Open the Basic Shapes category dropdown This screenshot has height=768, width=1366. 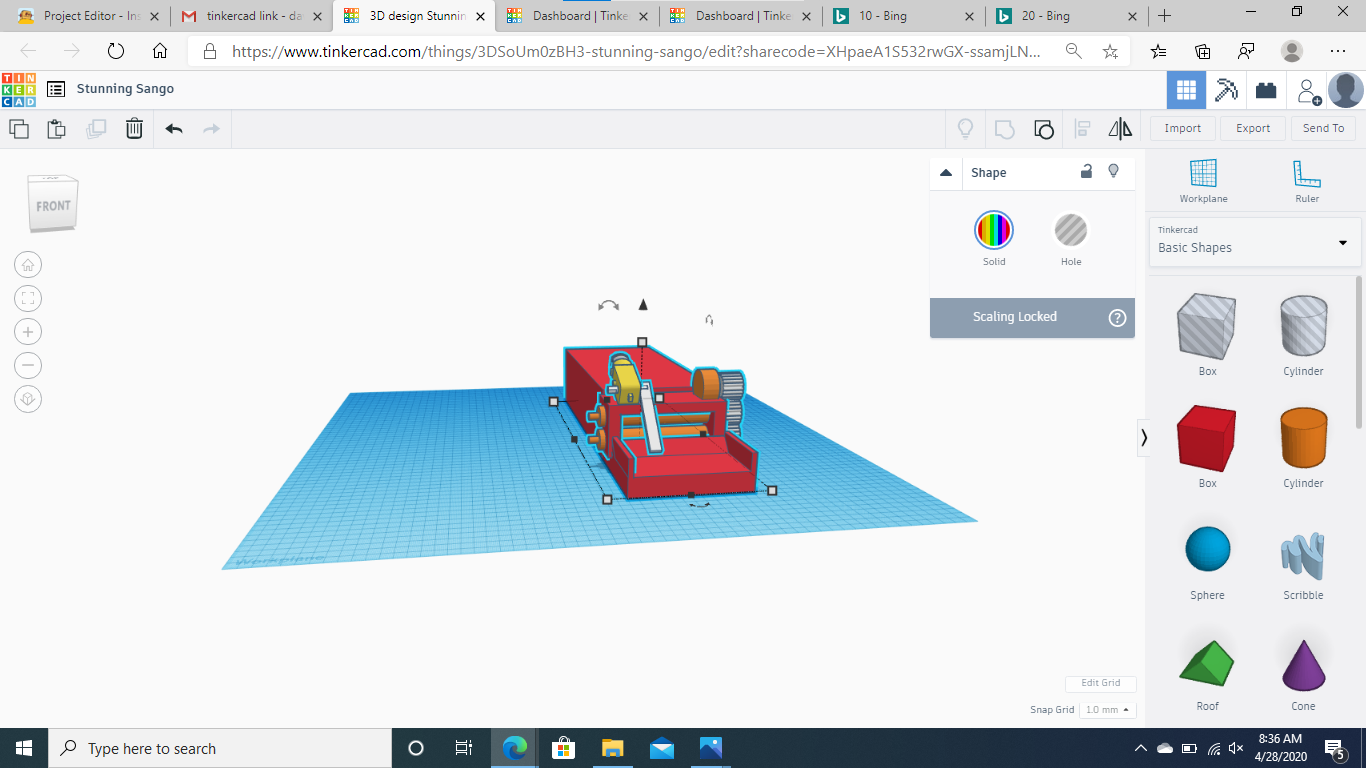[1255, 241]
